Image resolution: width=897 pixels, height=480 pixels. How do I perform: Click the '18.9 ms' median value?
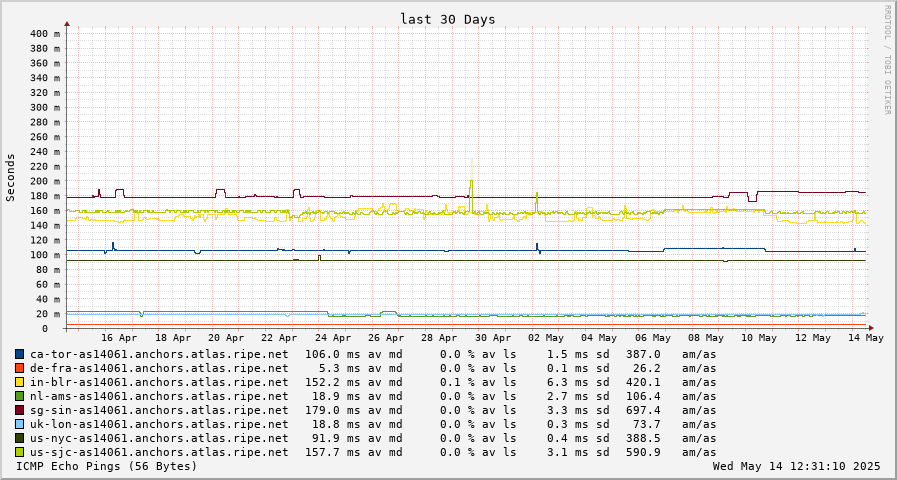click(x=336, y=396)
